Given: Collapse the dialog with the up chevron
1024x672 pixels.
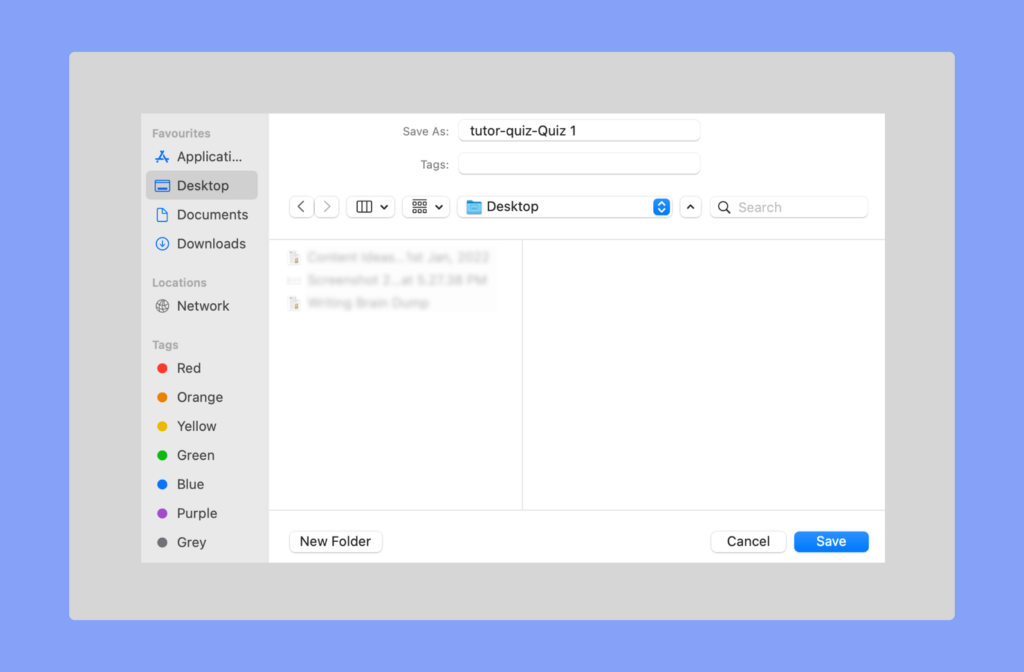Looking at the screenshot, I should tap(690, 207).
